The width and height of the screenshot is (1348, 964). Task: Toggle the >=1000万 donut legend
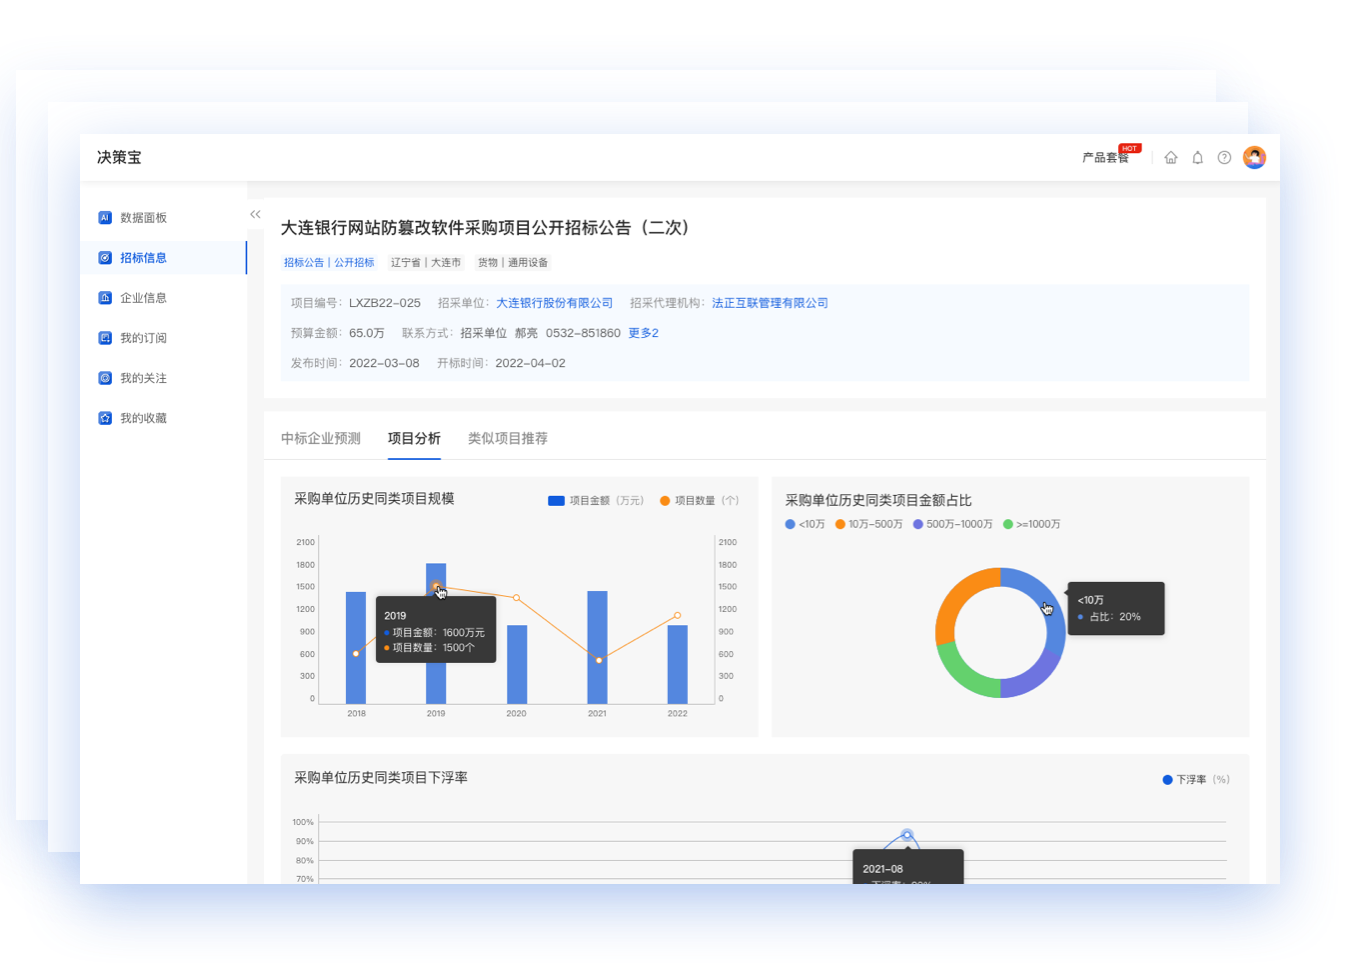coord(1032,524)
